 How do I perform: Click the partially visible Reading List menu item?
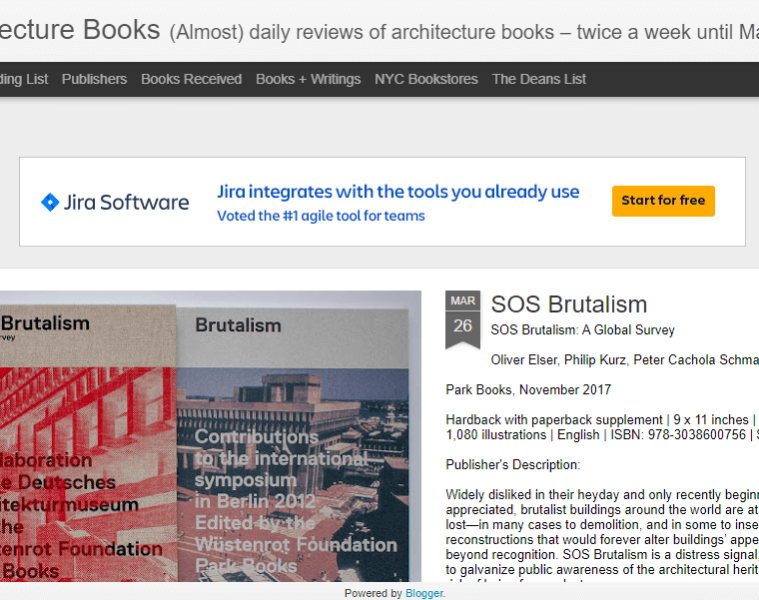click(x=24, y=79)
